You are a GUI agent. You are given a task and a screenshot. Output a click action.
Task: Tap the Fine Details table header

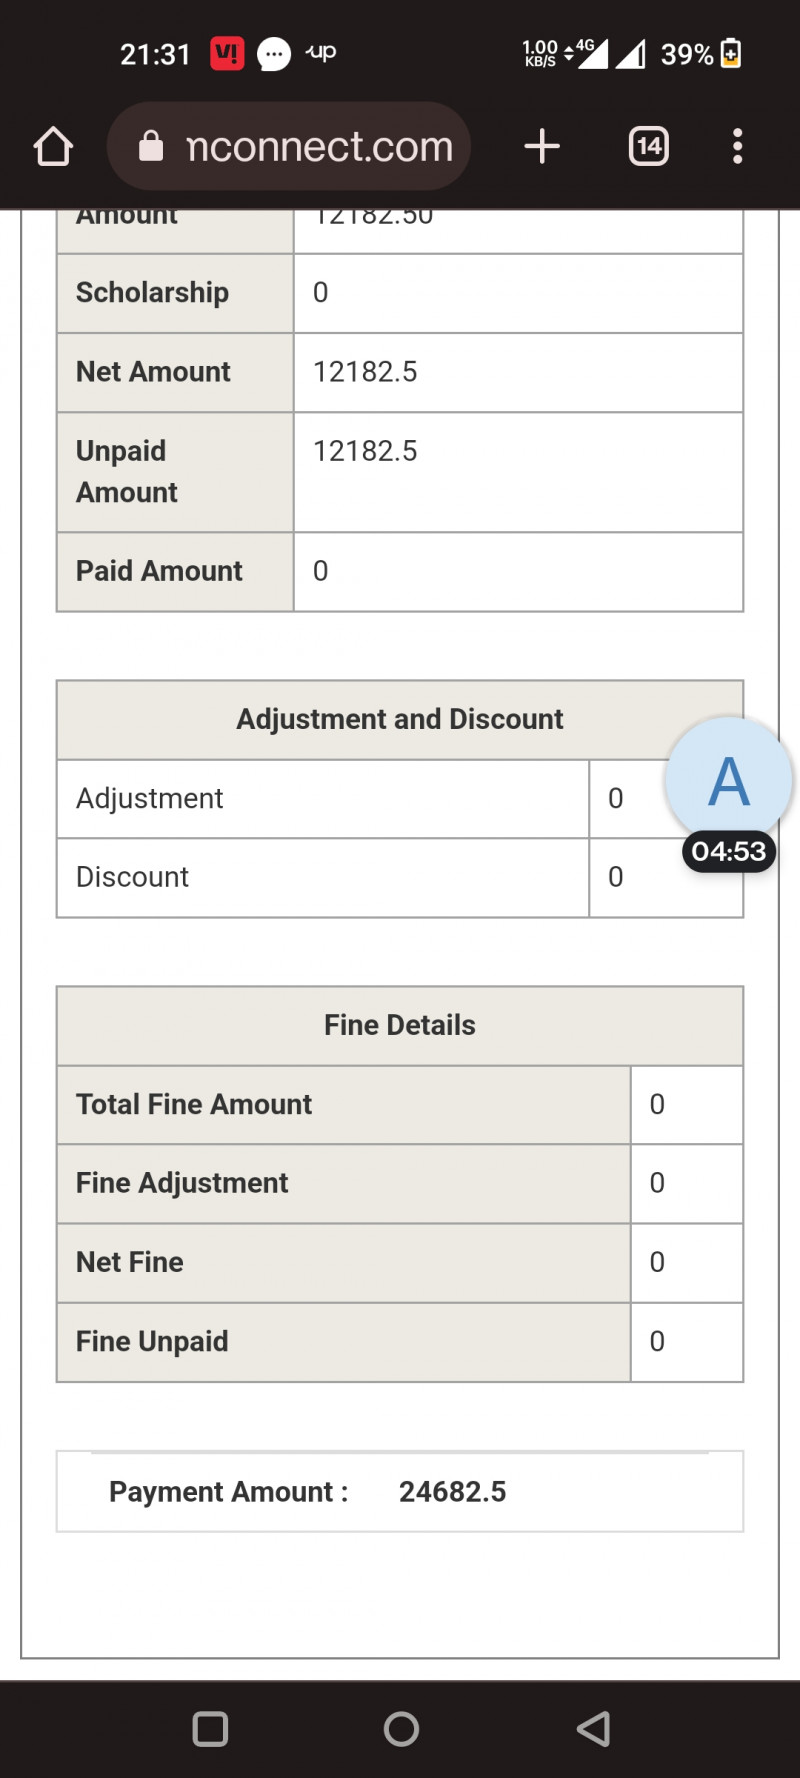(x=399, y=1025)
